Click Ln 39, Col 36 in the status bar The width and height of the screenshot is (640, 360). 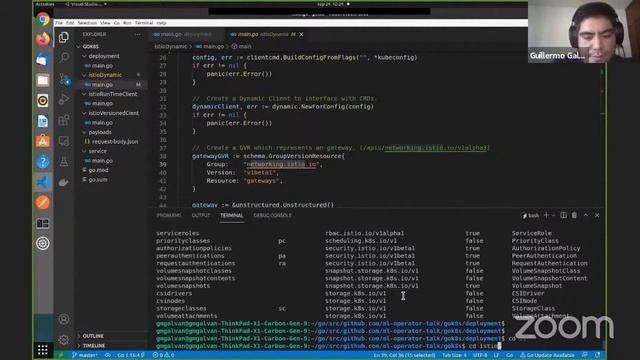(x=404, y=355)
